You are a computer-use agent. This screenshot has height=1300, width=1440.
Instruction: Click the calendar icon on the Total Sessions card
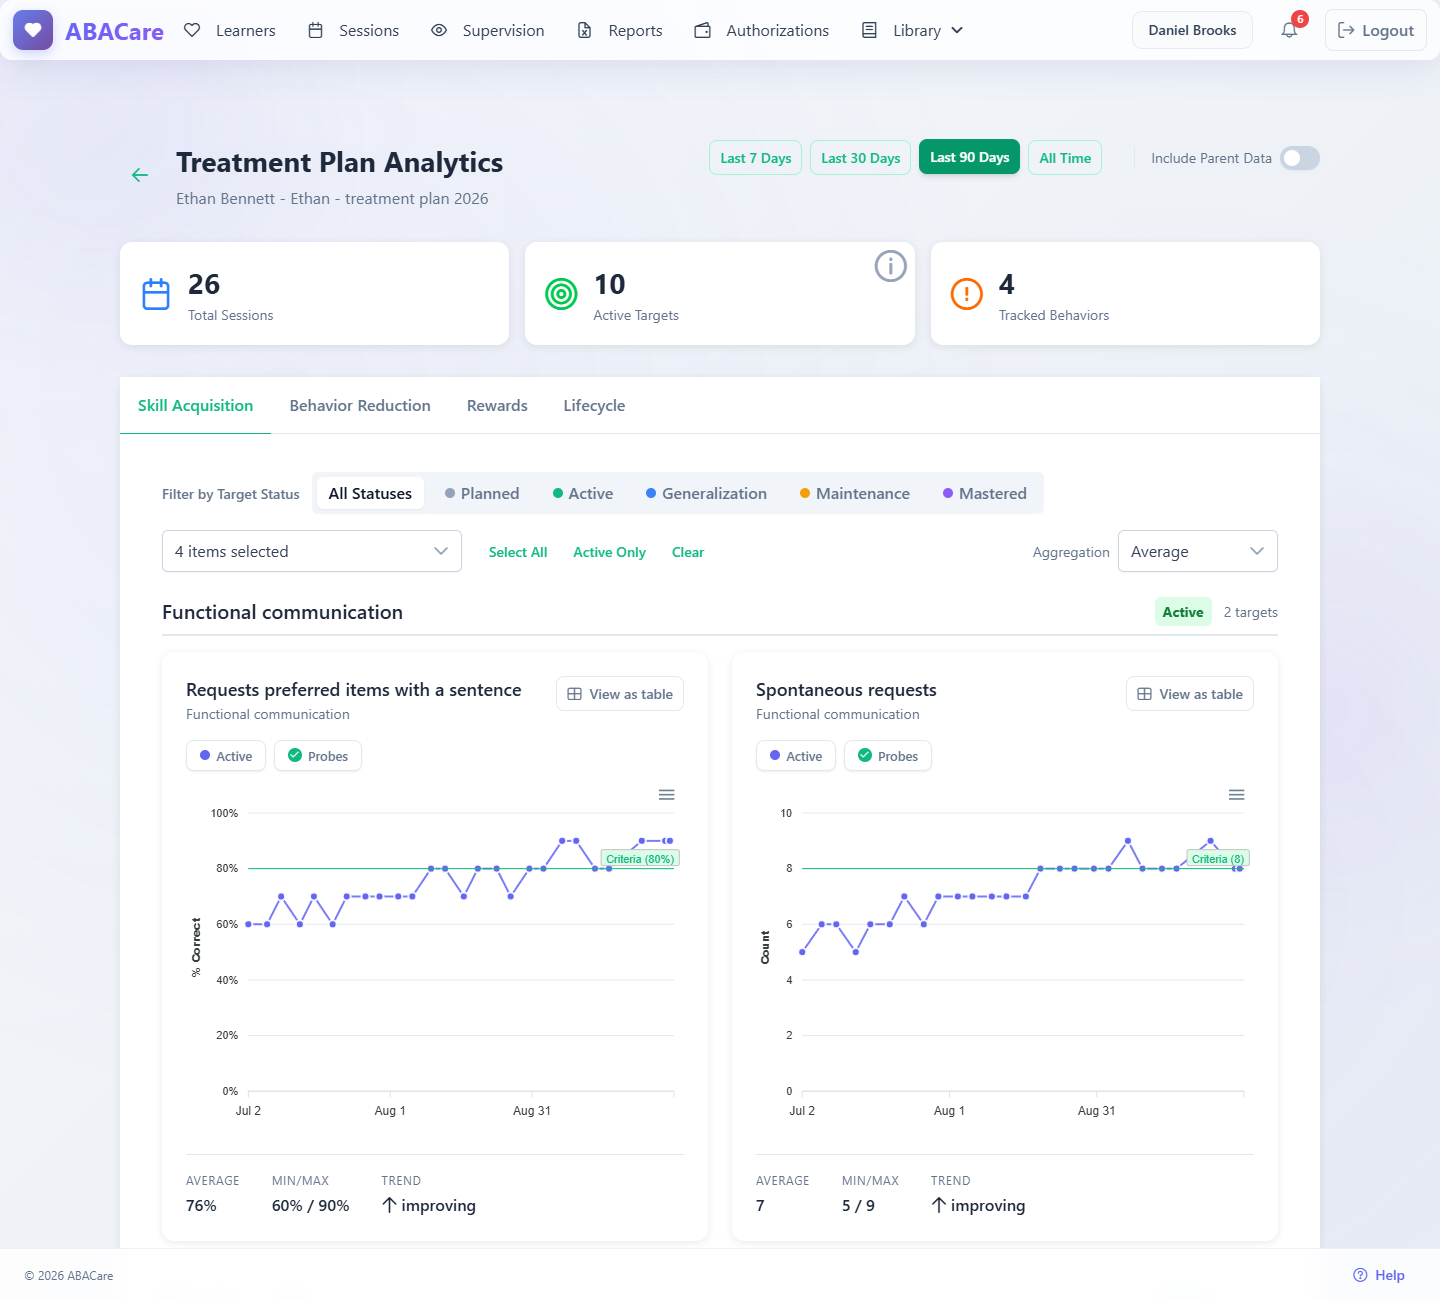click(156, 294)
